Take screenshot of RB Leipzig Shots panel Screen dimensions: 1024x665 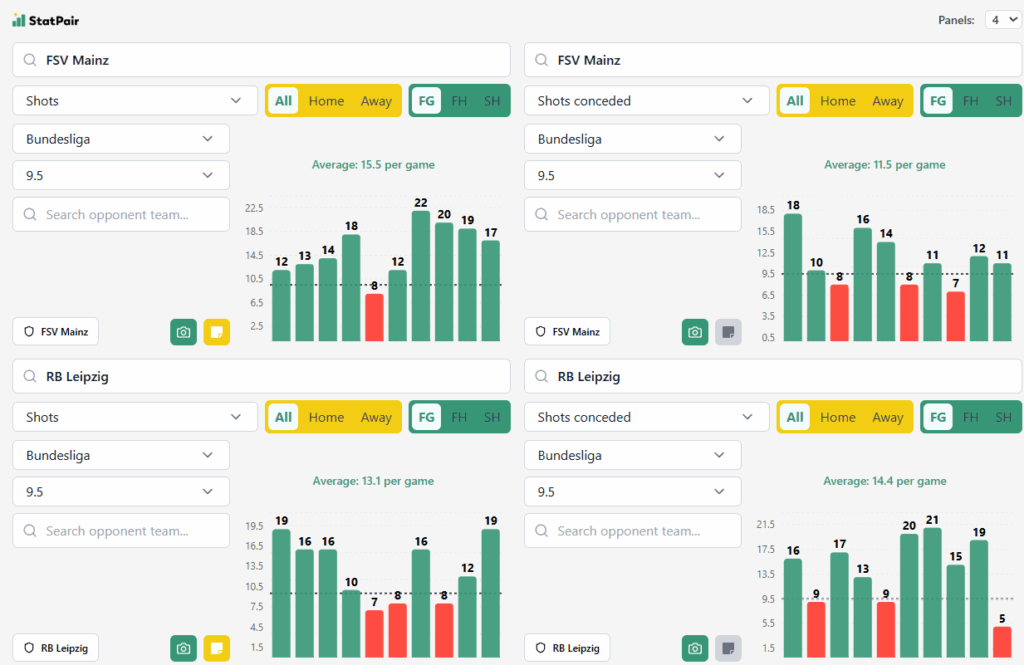[184, 648]
